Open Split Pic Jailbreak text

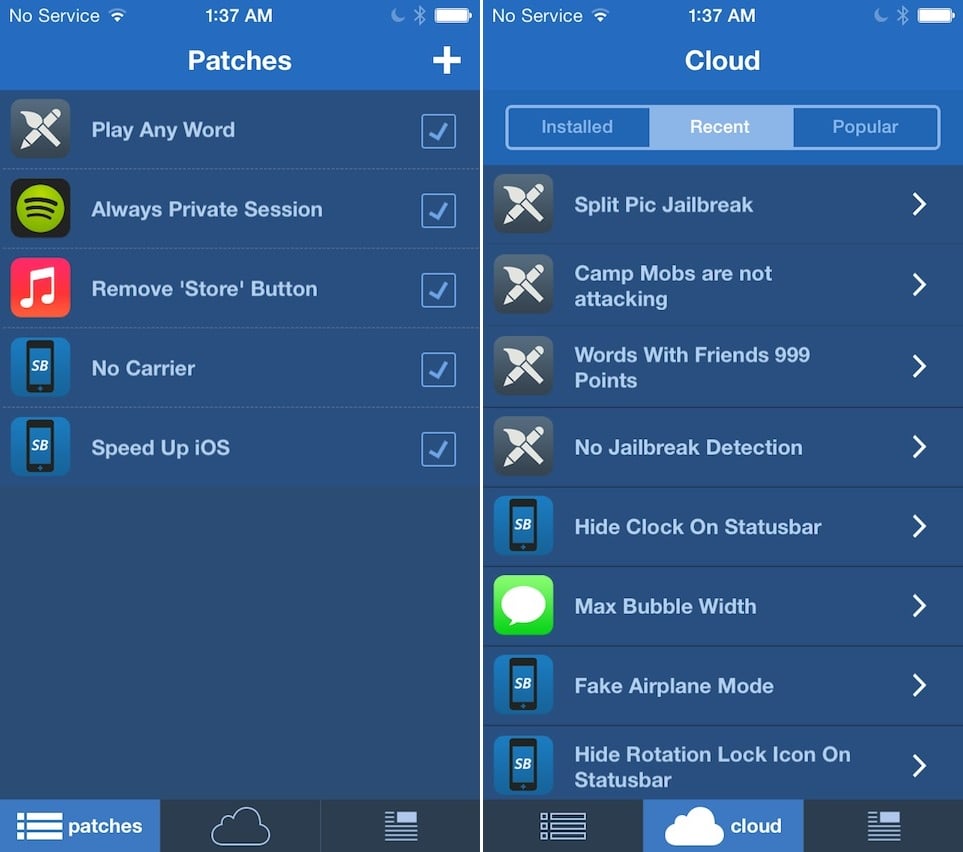(663, 205)
